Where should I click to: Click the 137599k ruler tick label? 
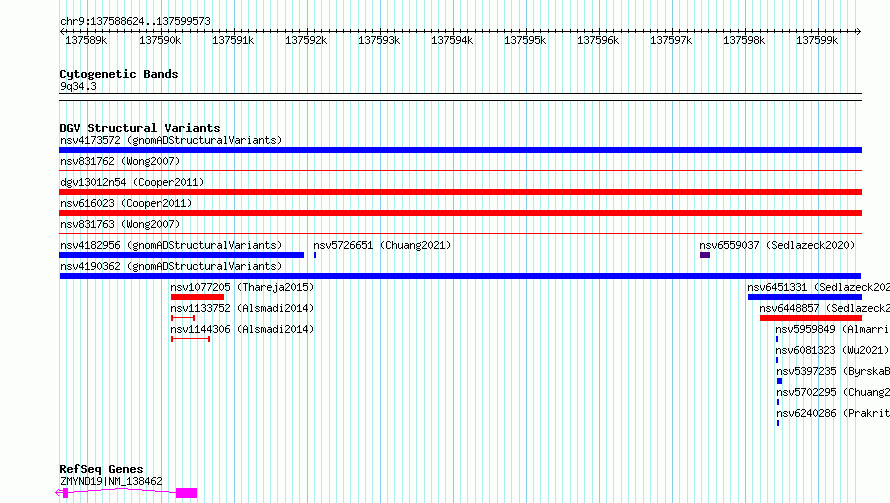tap(817, 40)
